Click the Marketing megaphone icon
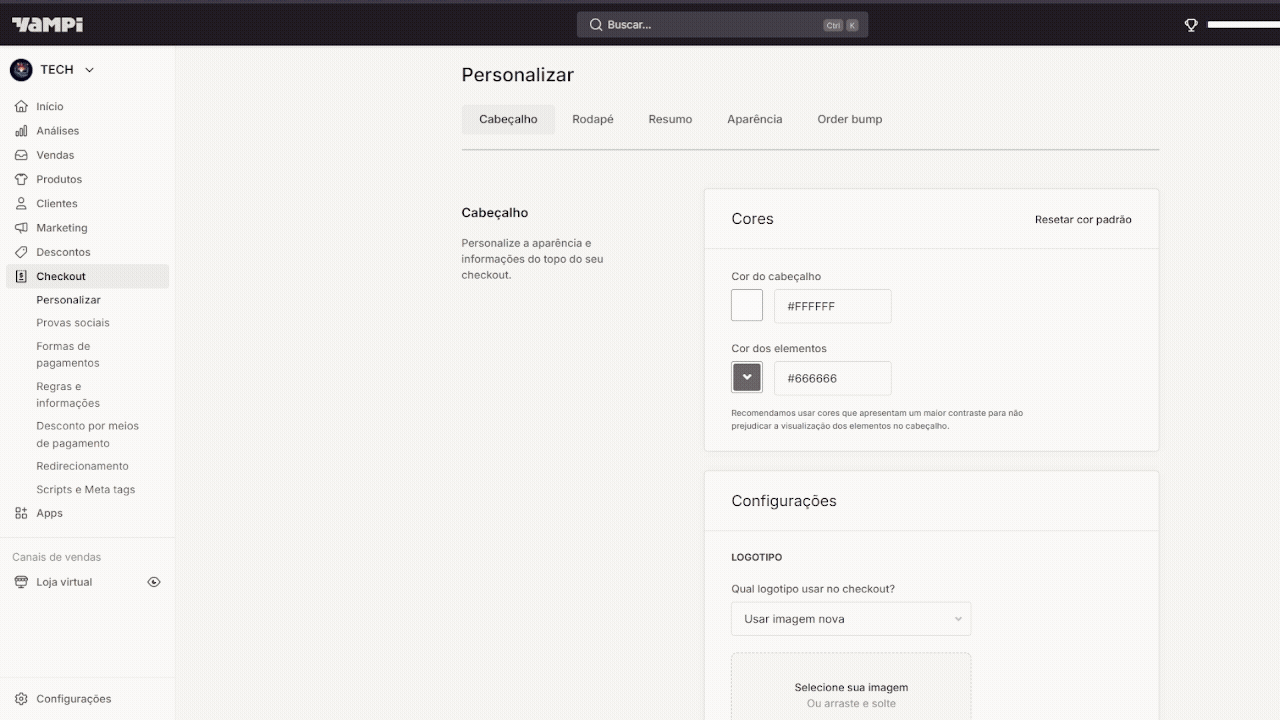This screenshot has width=1280, height=720. 21,228
